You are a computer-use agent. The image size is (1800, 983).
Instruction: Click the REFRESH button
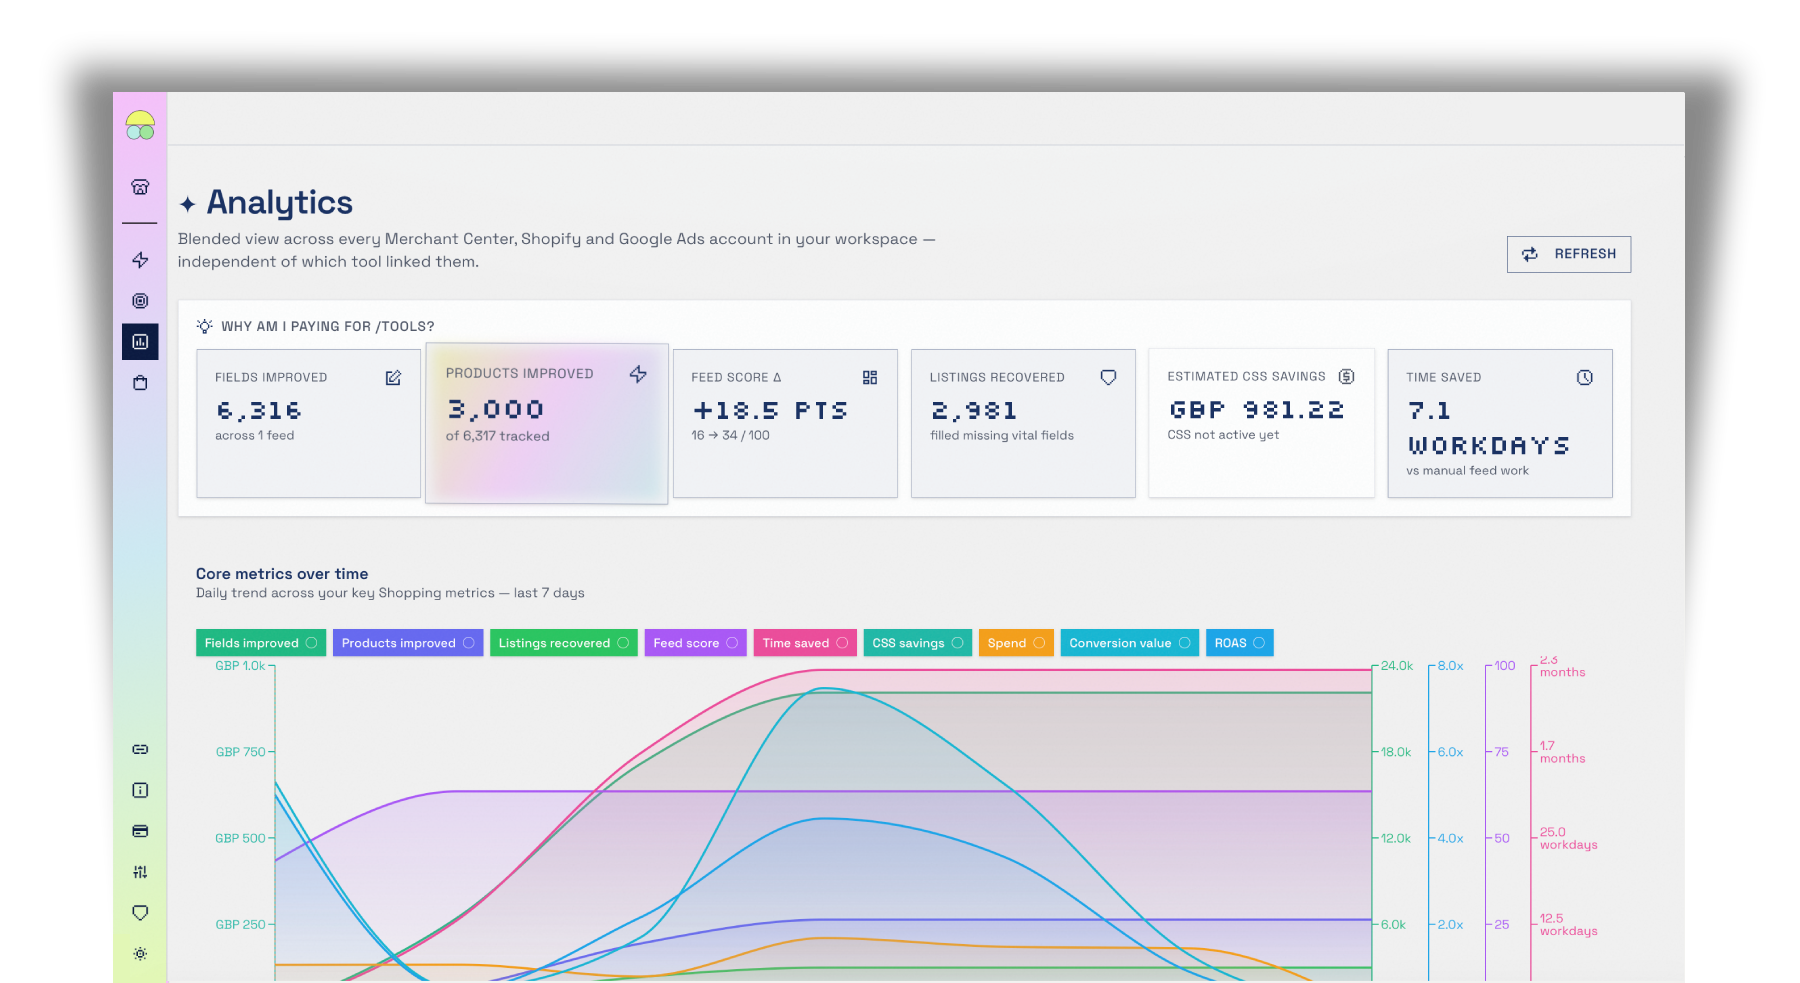[x=1569, y=254]
